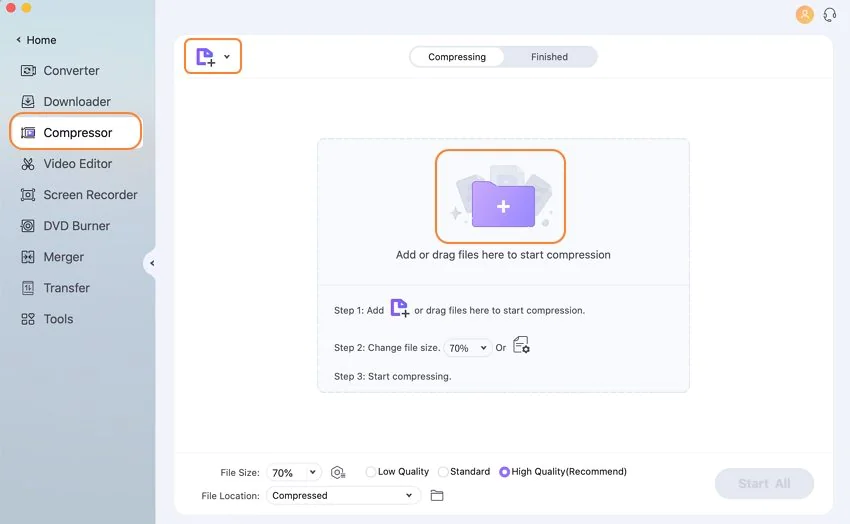Click 'Add or drag files here' text
Screen dimensions: 850x524
(503, 255)
